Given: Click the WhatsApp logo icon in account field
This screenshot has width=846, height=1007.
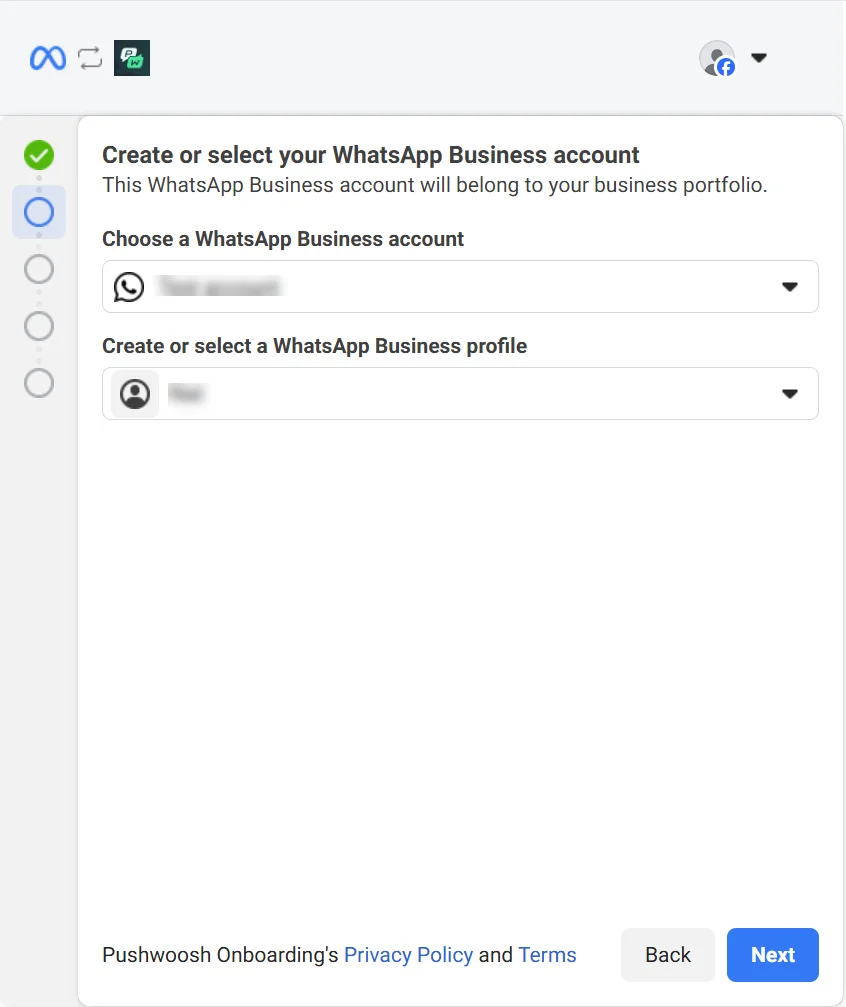Looking at the screenshot, I should click(129, 287).
